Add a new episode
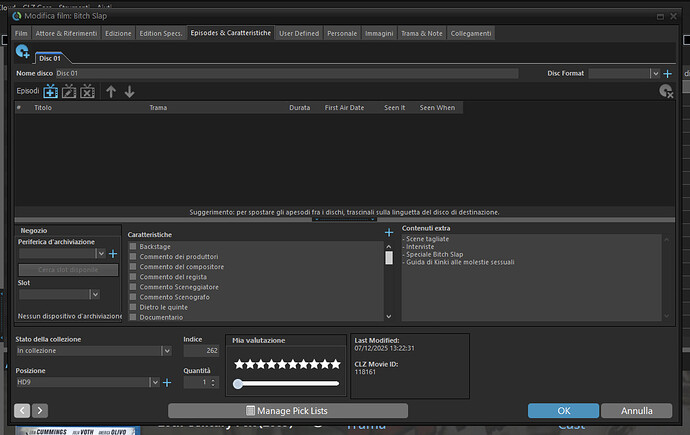 pos(50,91)
